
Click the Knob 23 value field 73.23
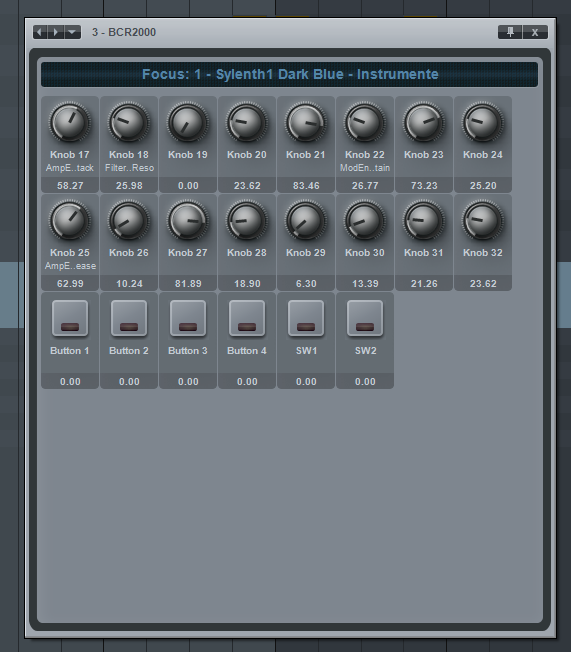coord(424,185)
